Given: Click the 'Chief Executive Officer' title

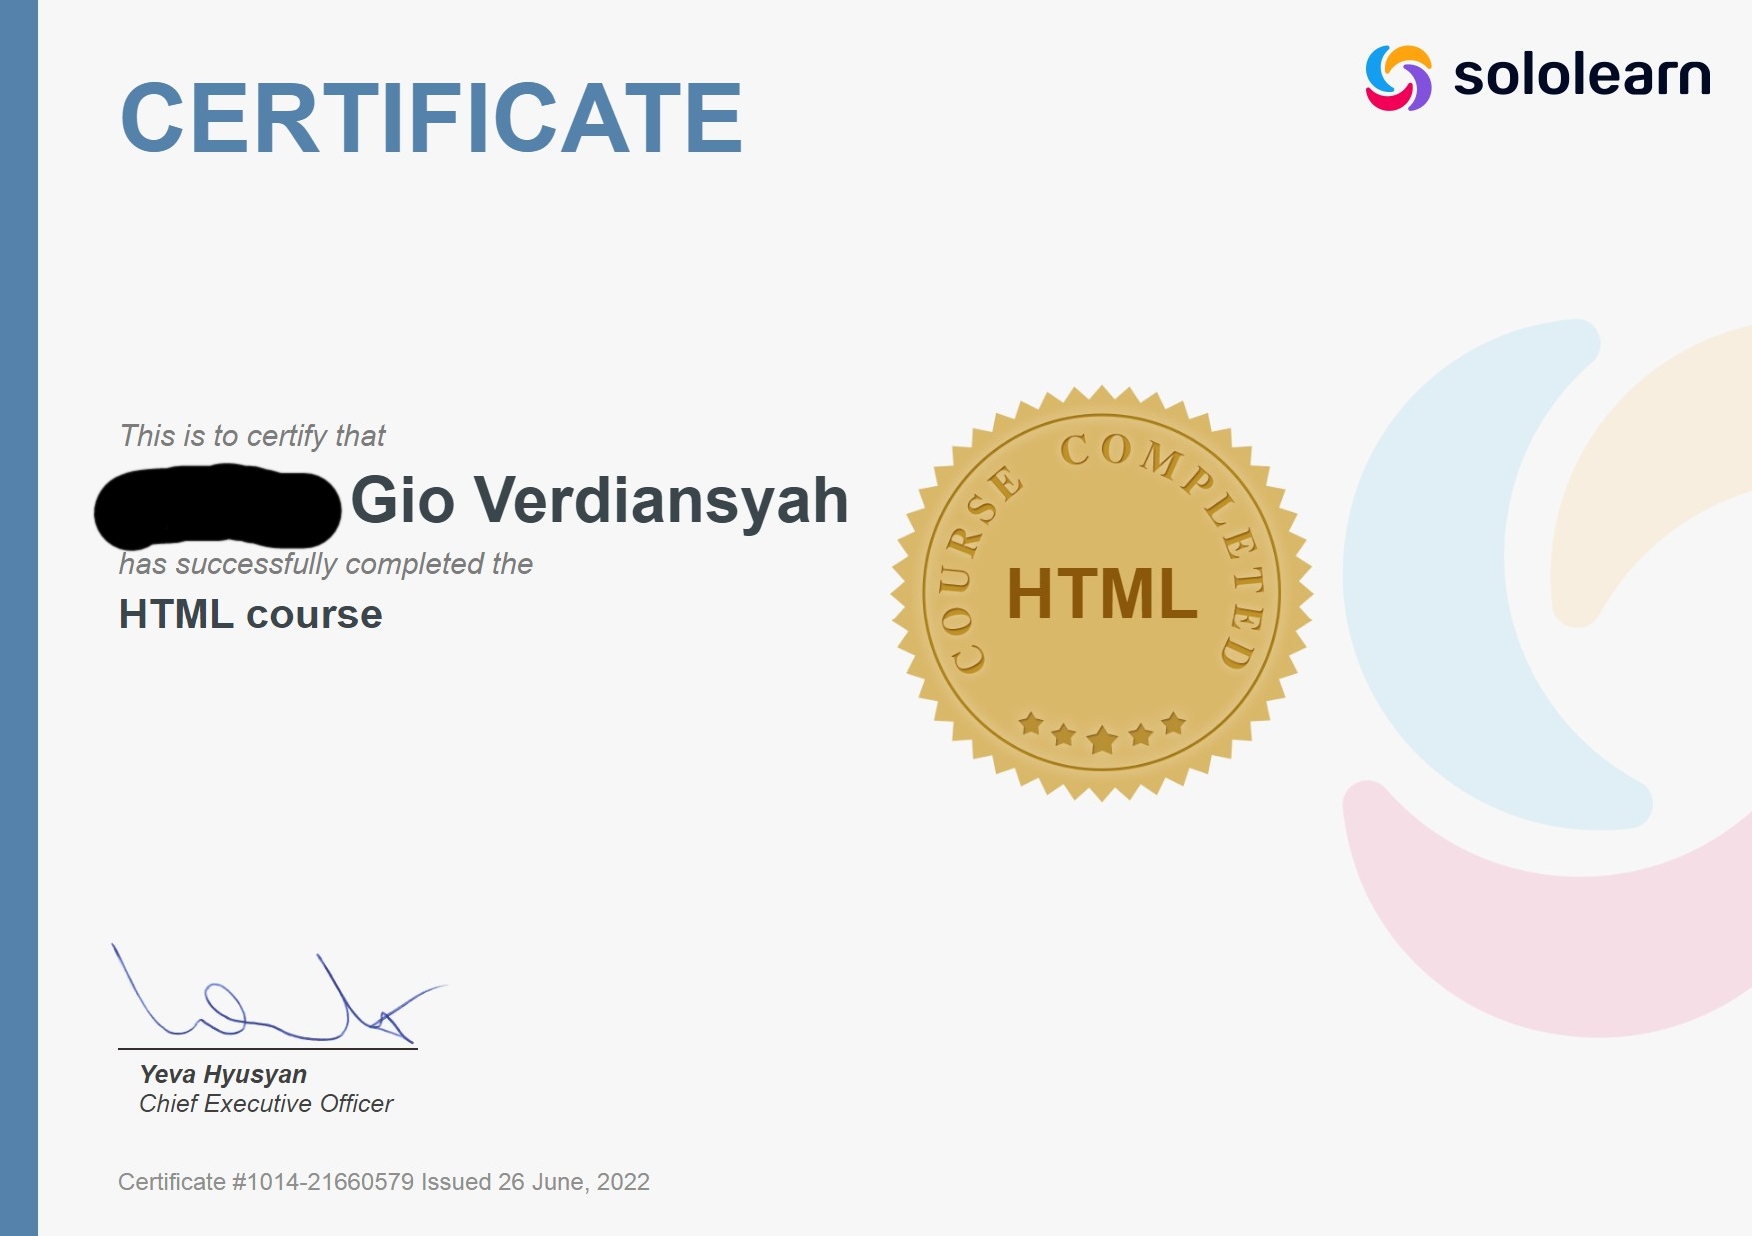Looking at the screenshot, I should (x=266, y=1104).
